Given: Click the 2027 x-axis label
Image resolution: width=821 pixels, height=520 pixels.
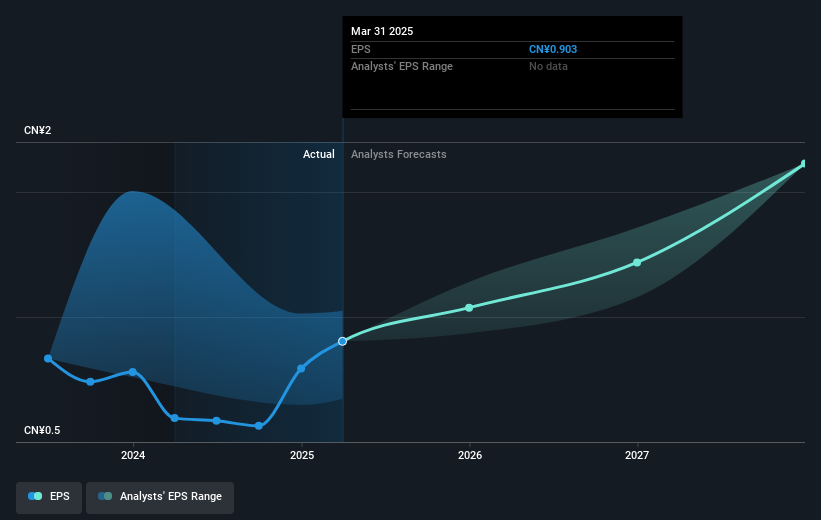Looking at the screenshot, I should point(637,455).
